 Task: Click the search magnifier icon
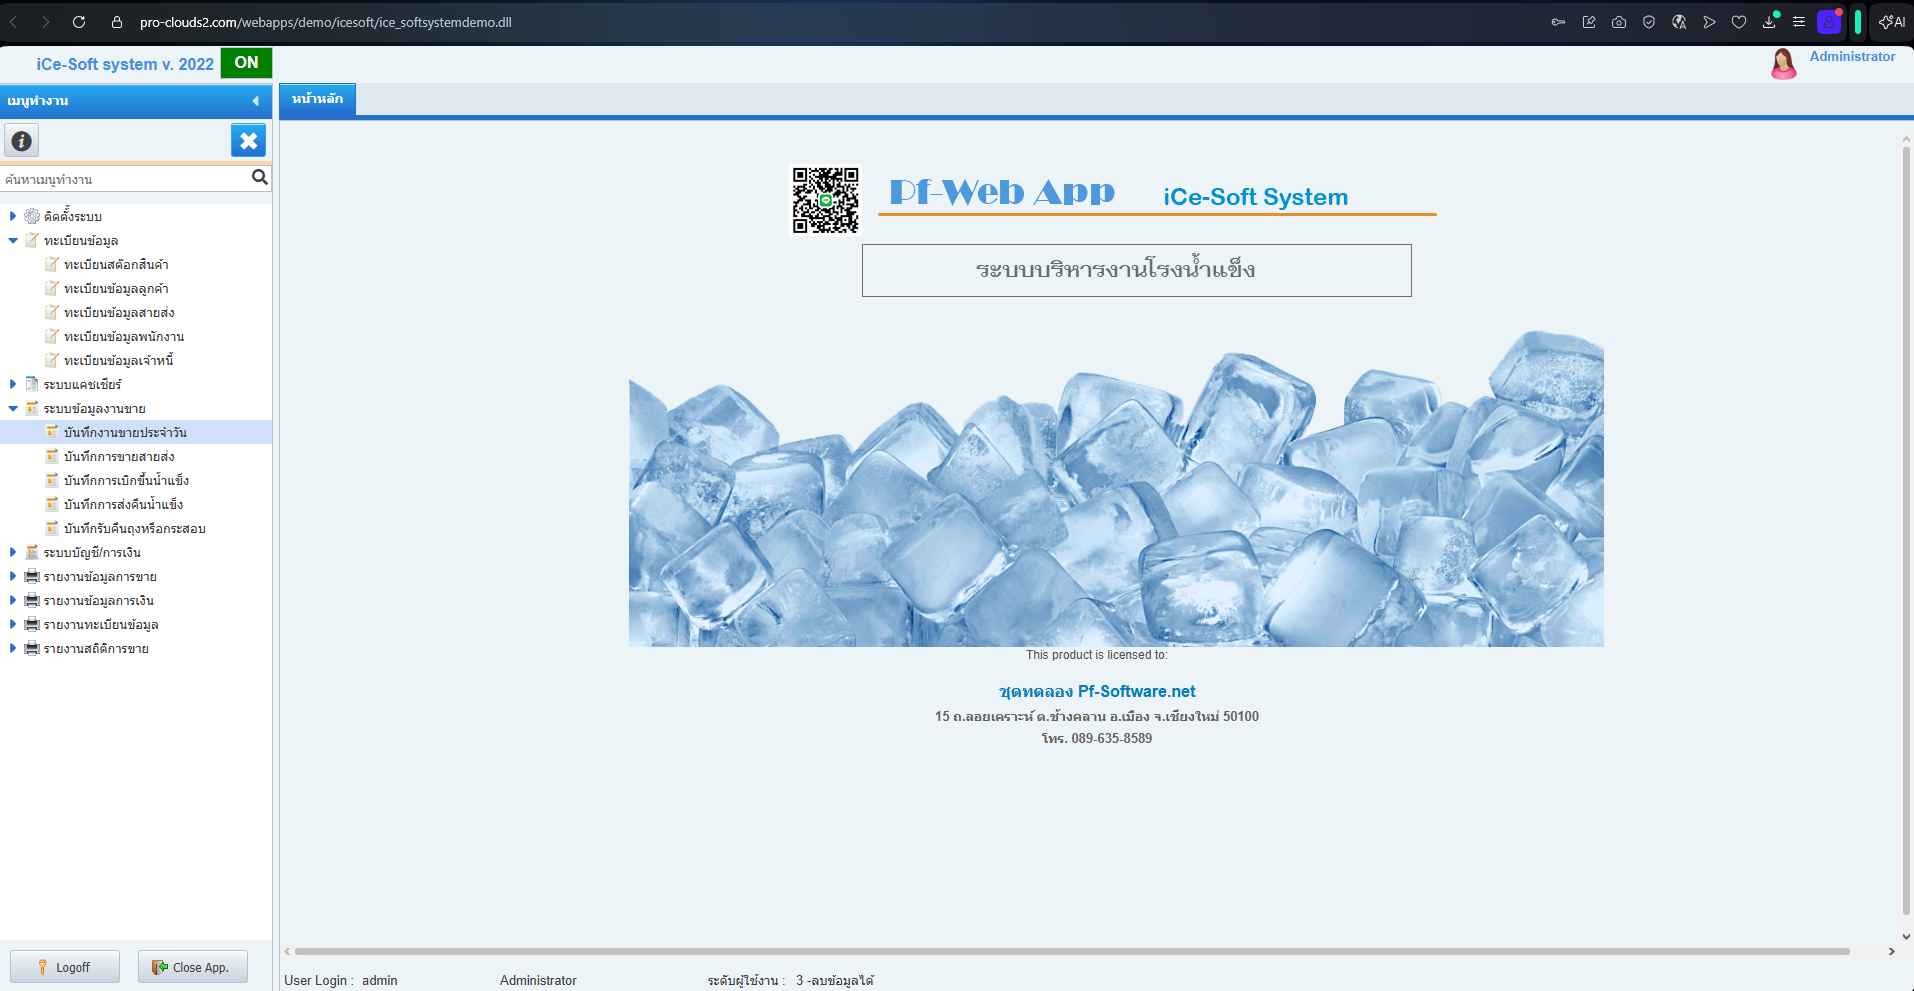point(259,178)
